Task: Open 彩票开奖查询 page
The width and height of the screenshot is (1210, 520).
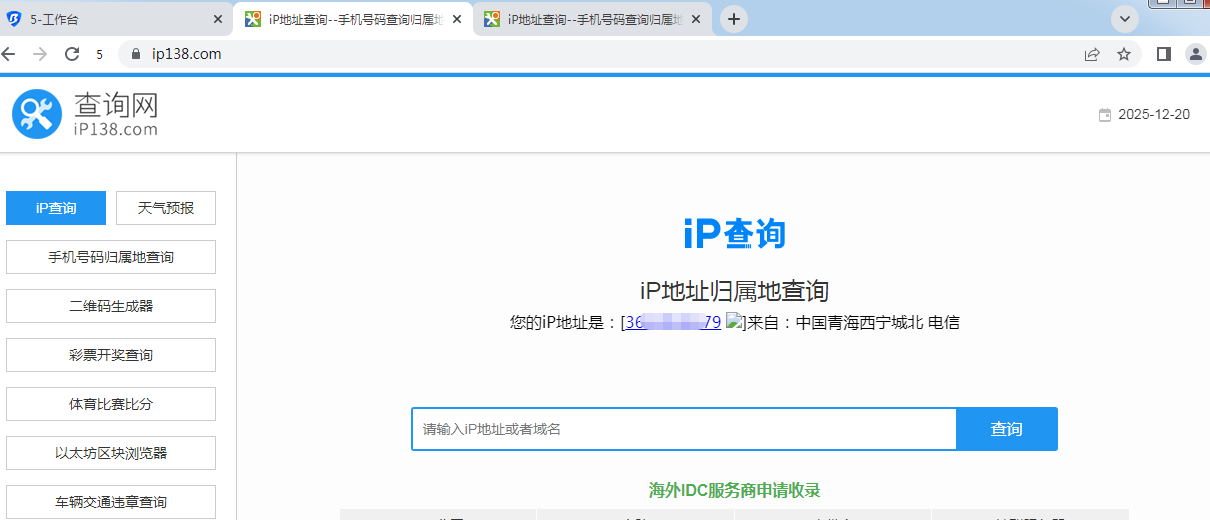Action: coord(111,355)
